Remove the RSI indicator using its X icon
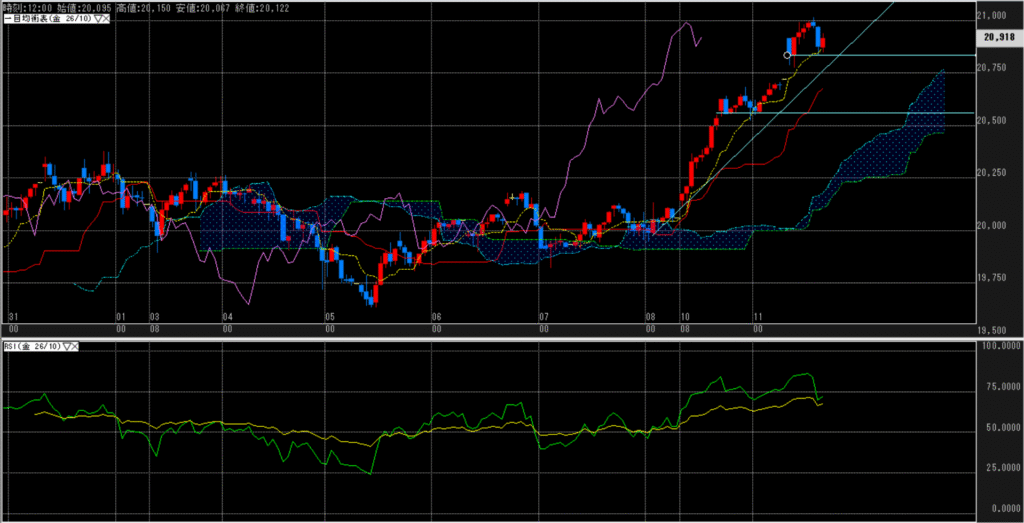This screenshot has width=1024, height=523. 74,346
